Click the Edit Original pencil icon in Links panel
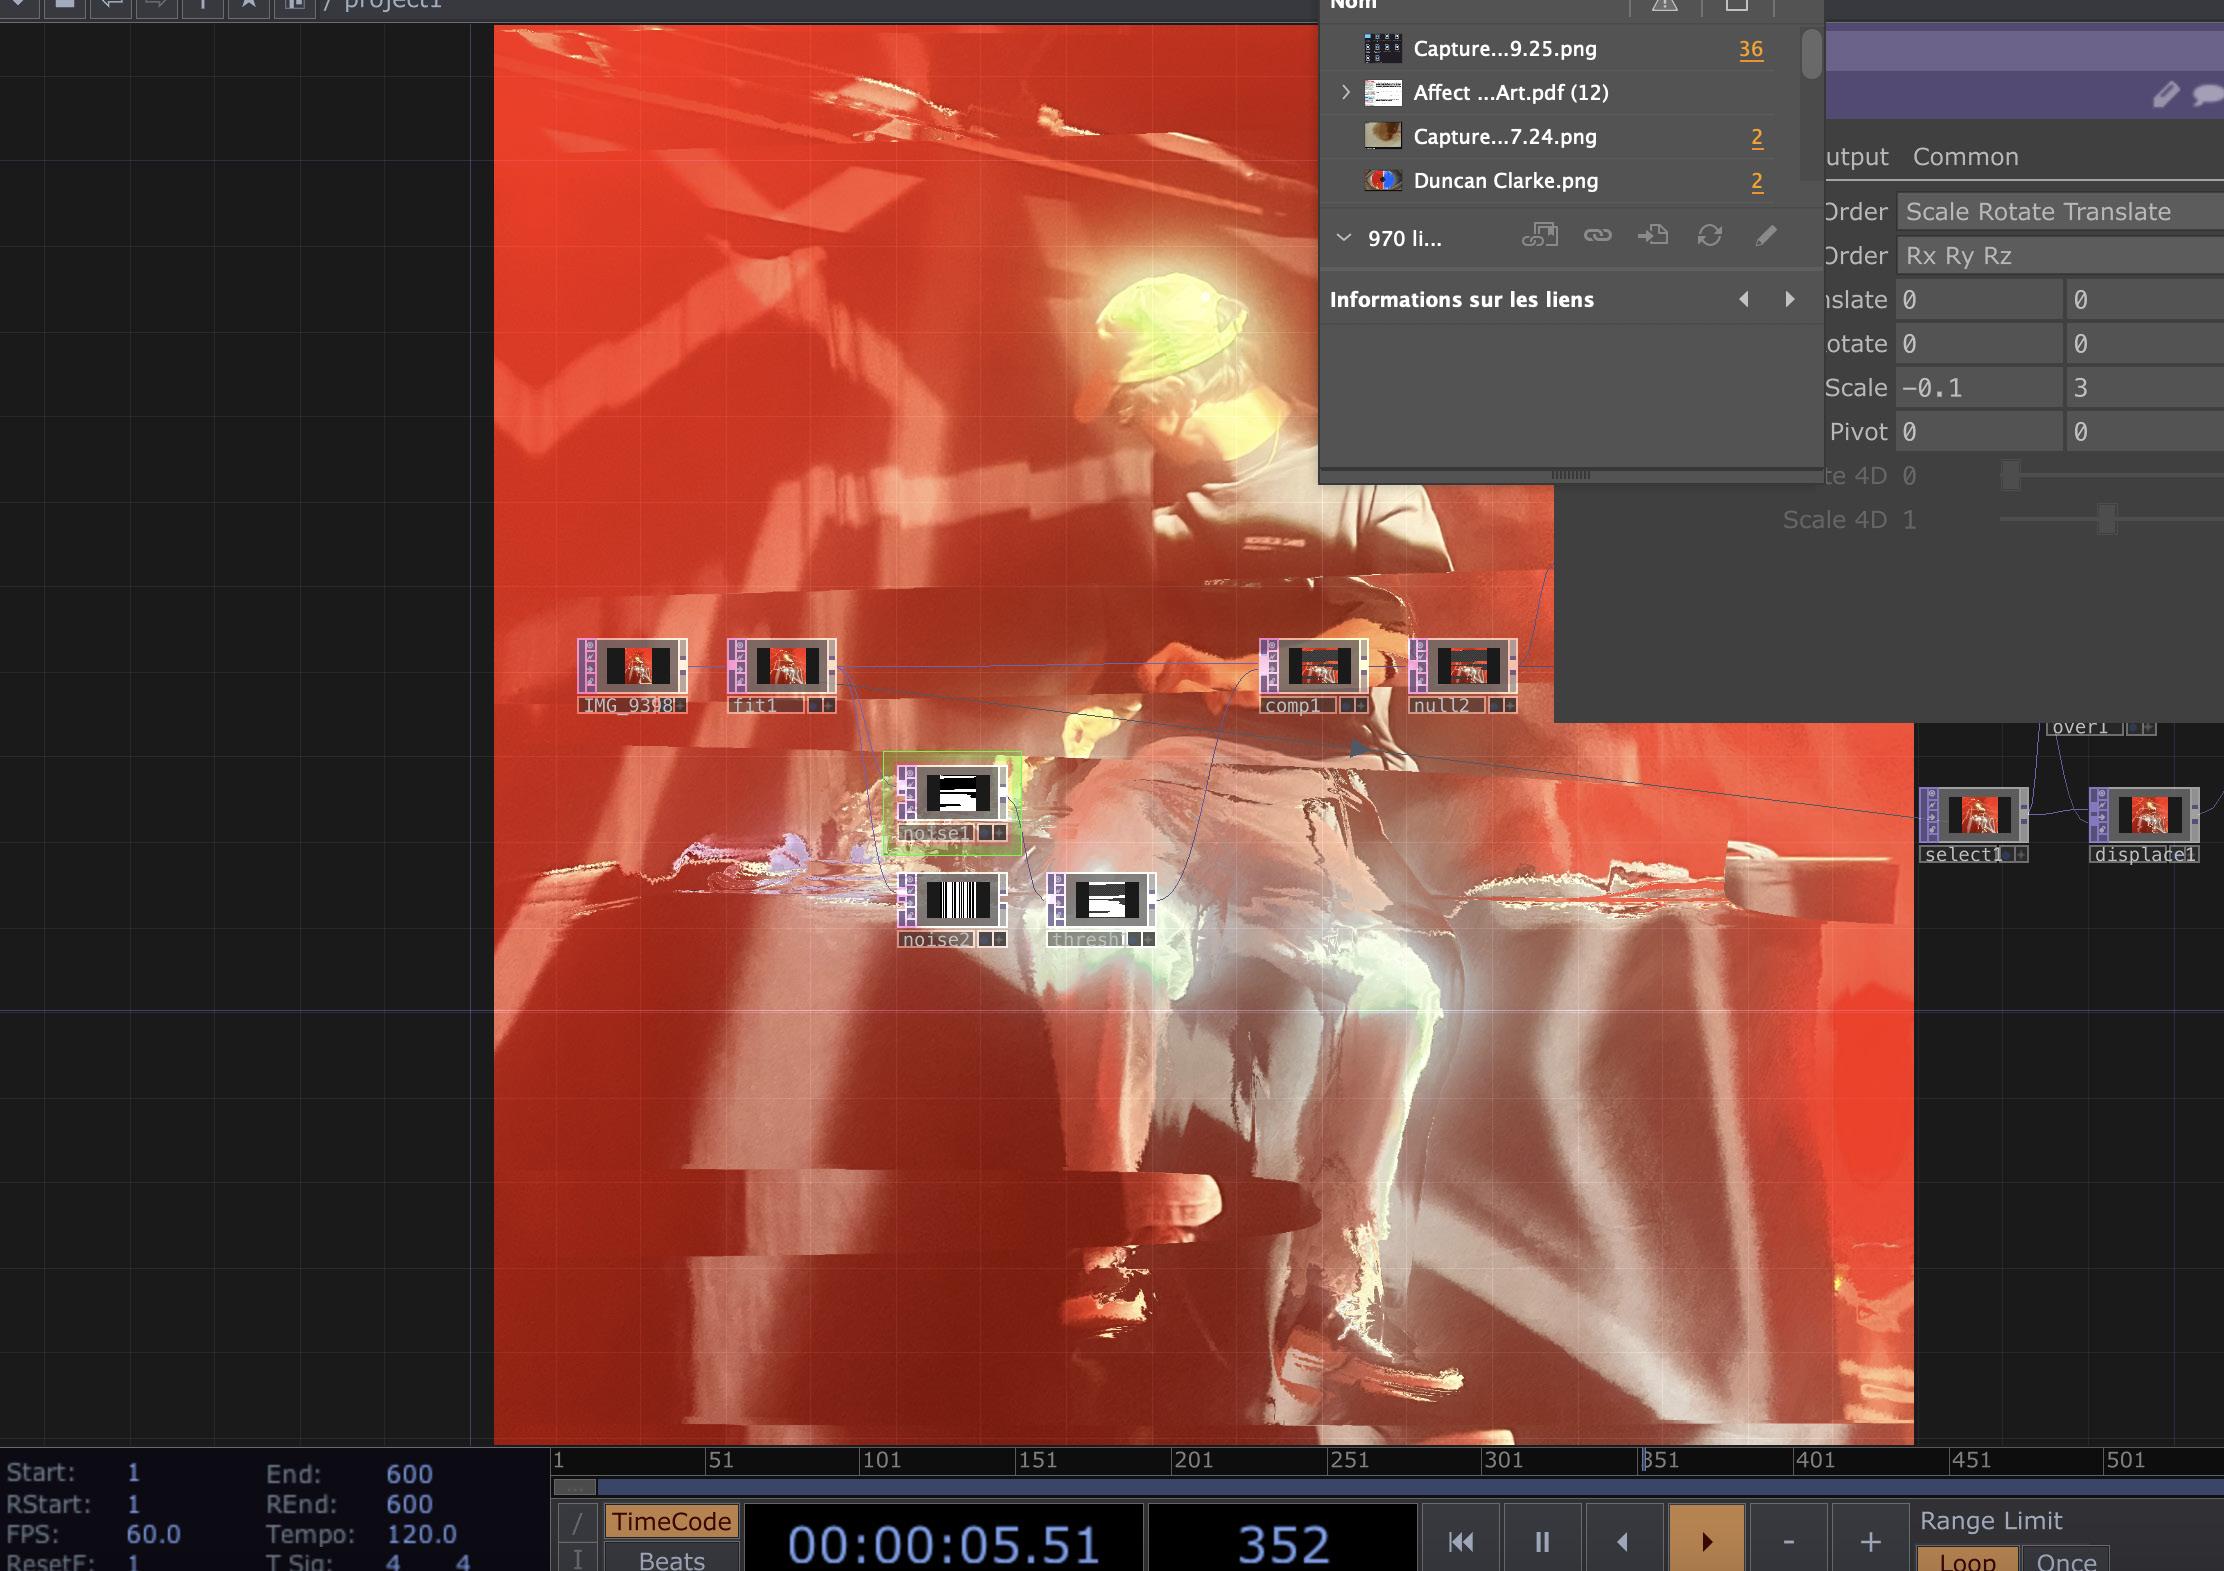 click(1766, 236)
